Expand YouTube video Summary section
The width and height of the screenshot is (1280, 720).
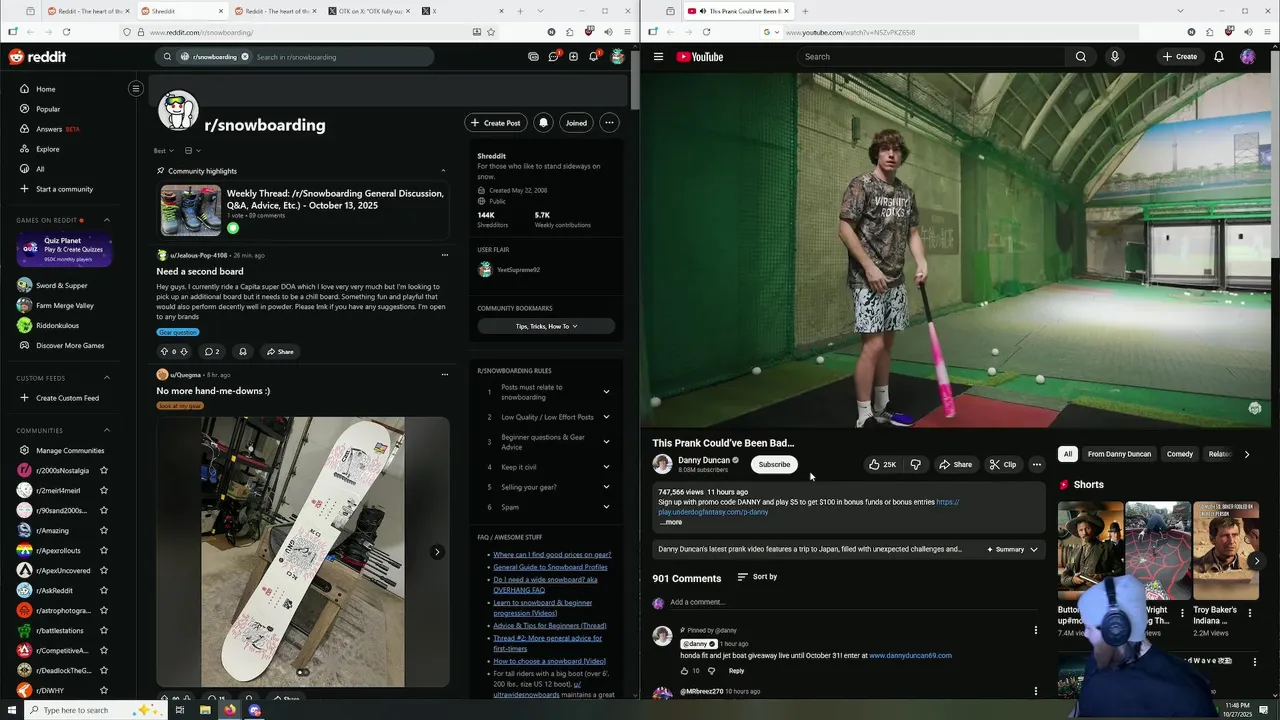click(x=1013, y=549)
